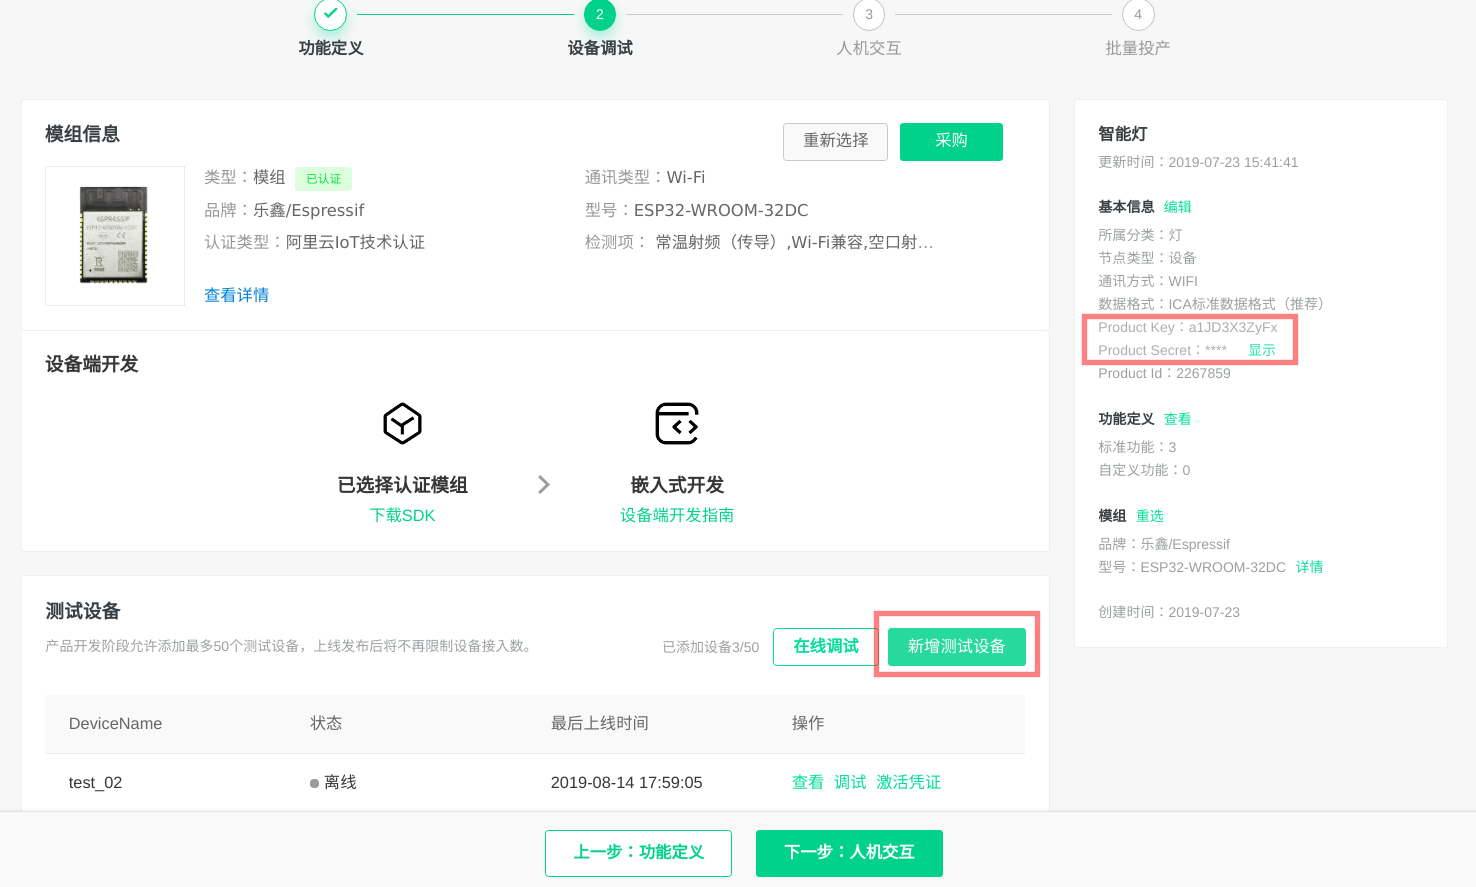Click 激活凭证 for test_02 device
Screen dimensions: 1476x887
[x=908, y=782]
